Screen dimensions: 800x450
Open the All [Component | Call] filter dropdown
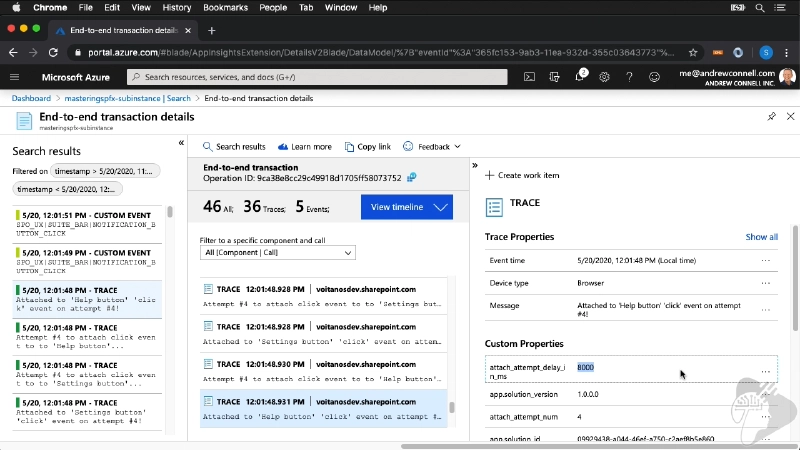[x=278, y=253]
